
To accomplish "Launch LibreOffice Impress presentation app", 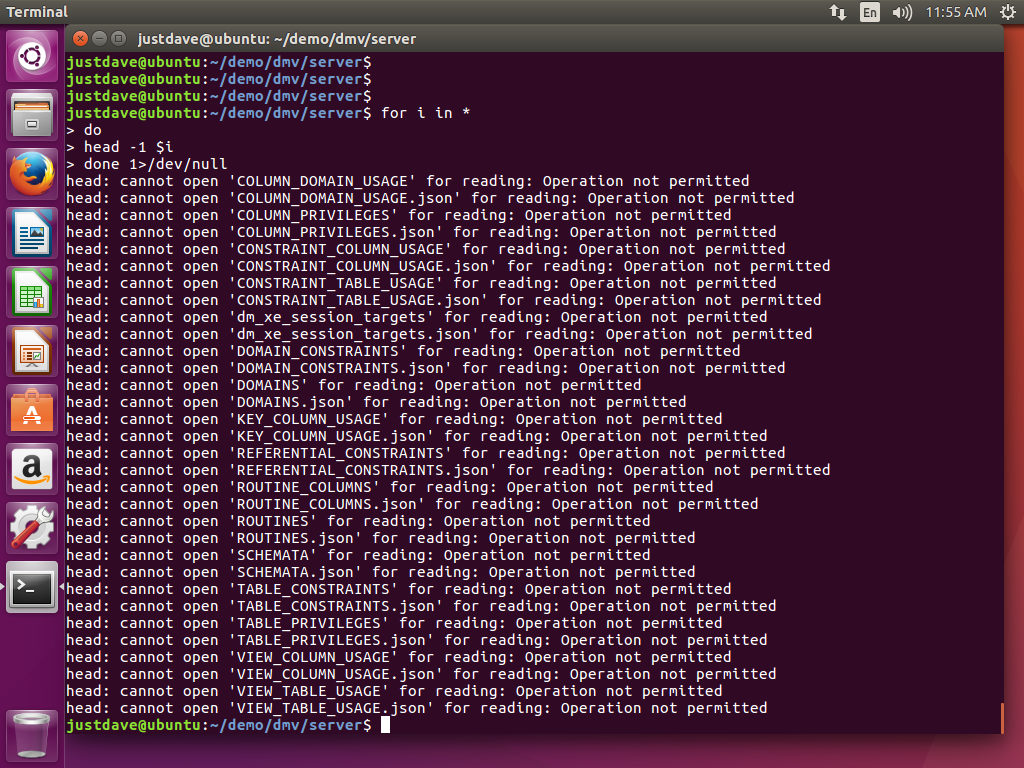I will [32, 351].
